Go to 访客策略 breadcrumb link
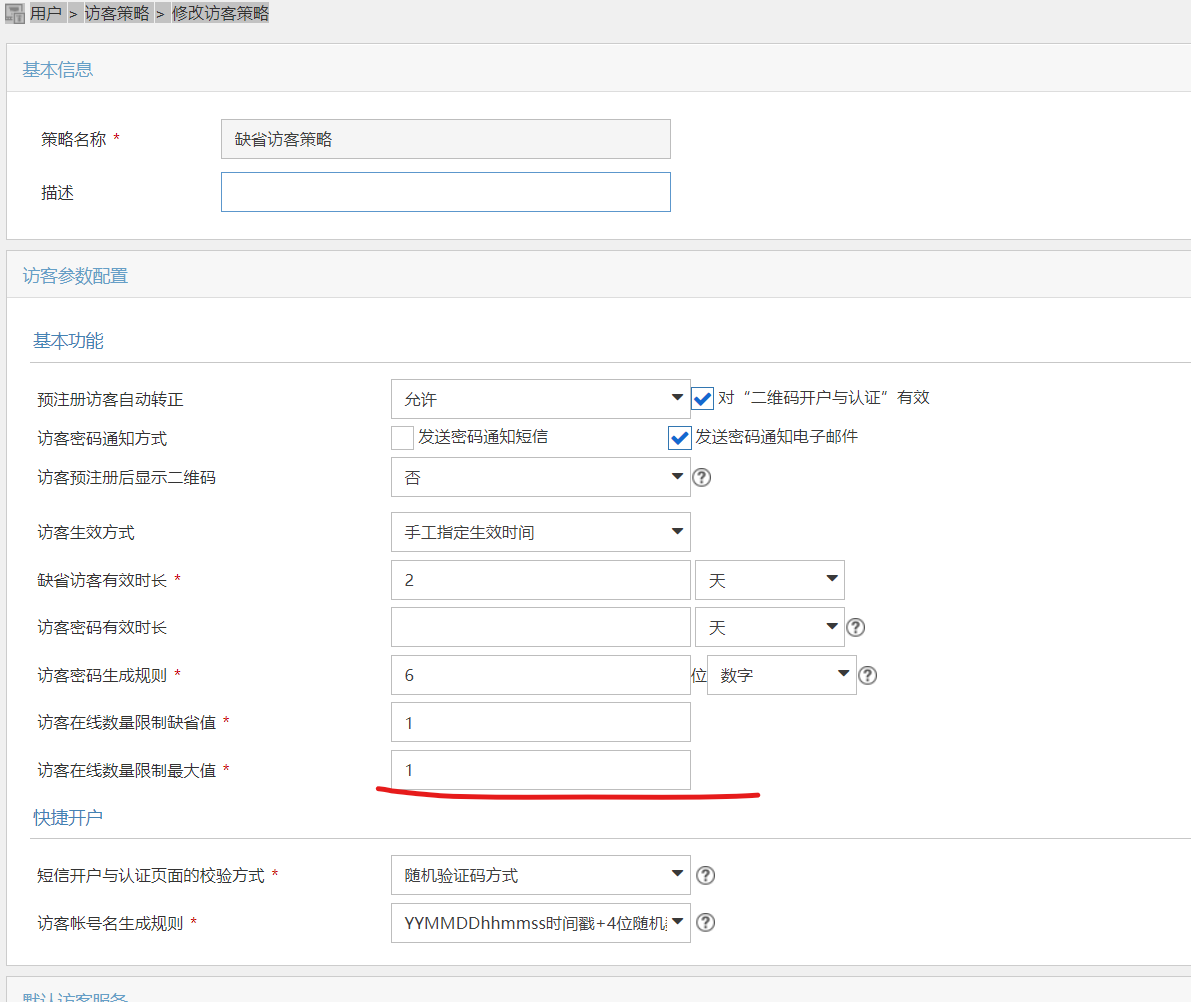The image size is (1191, 1002). tap(117, 14)
